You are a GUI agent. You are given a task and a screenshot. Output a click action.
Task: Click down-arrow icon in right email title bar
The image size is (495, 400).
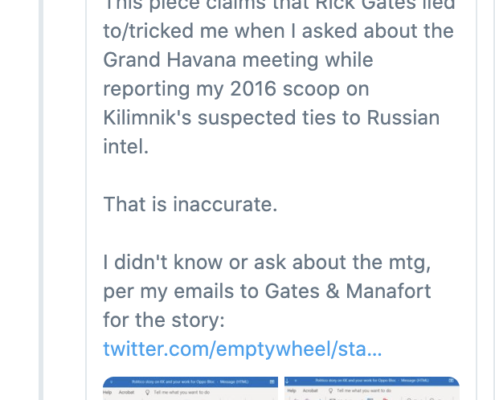point(288,380)
